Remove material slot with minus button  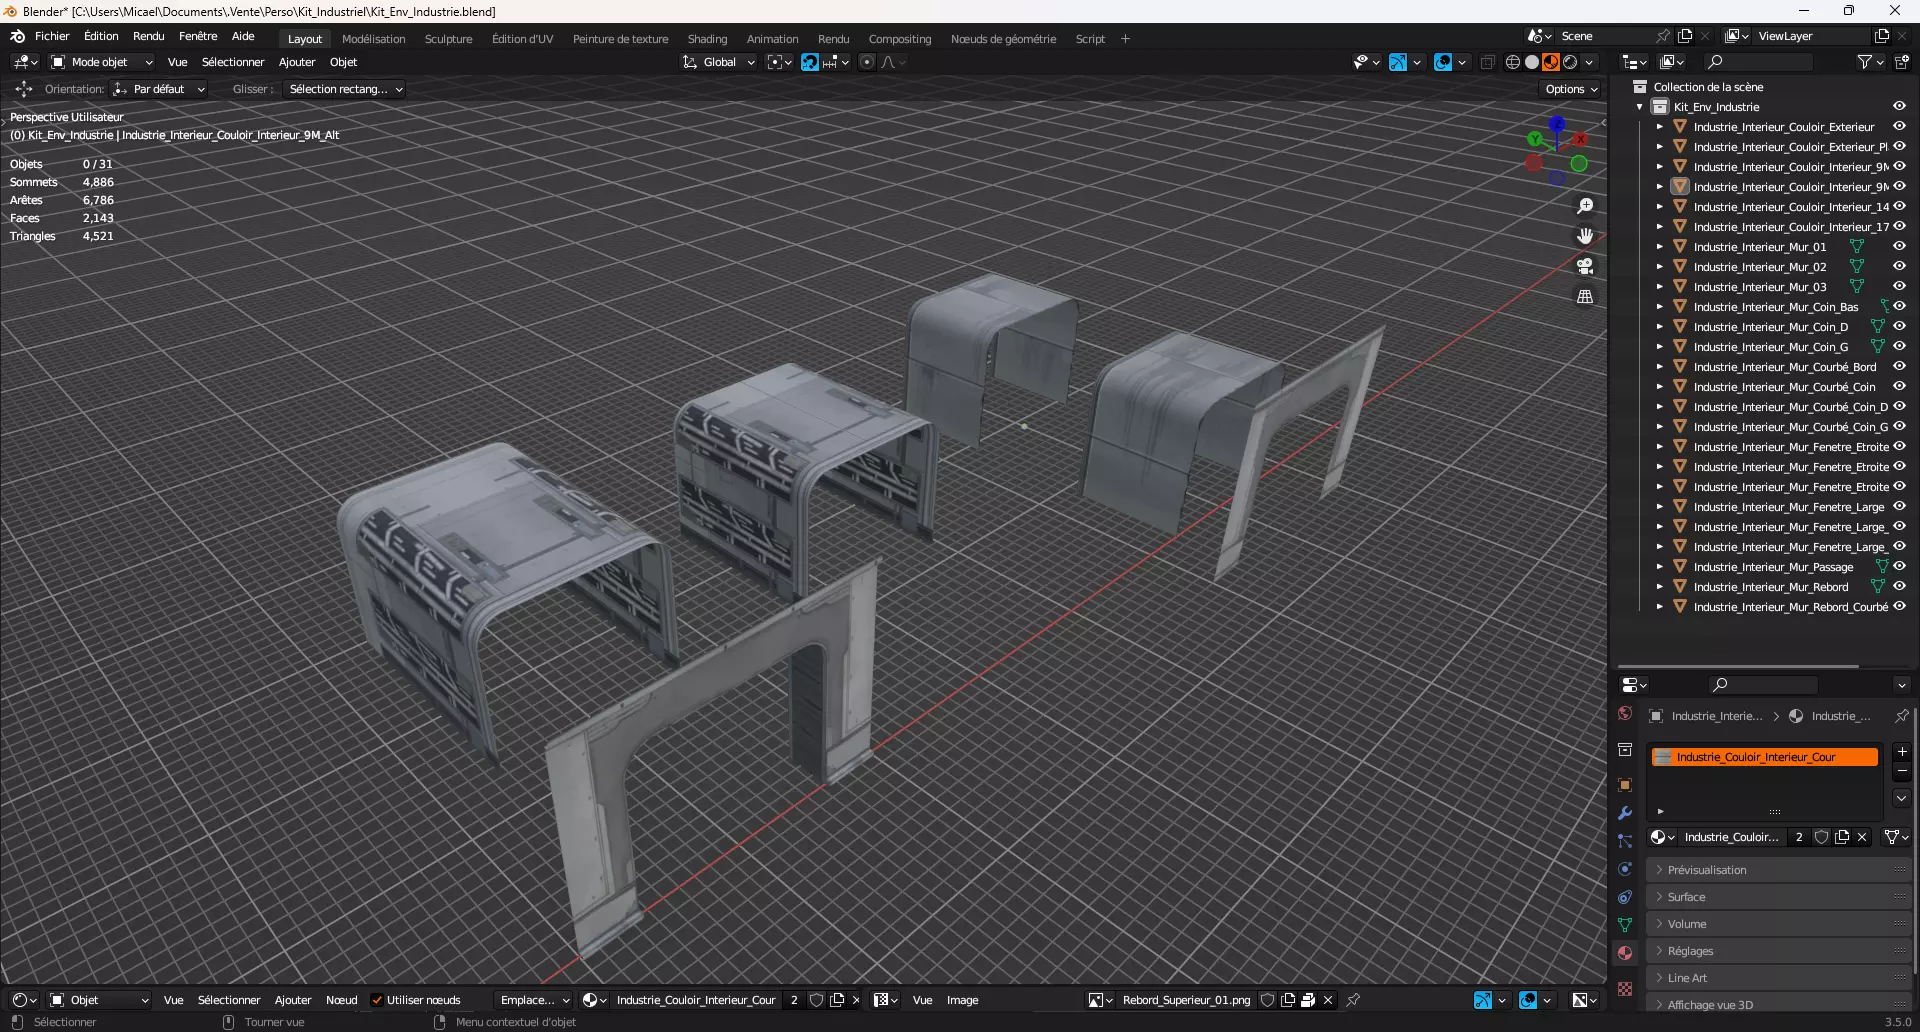pos(1902,772)
